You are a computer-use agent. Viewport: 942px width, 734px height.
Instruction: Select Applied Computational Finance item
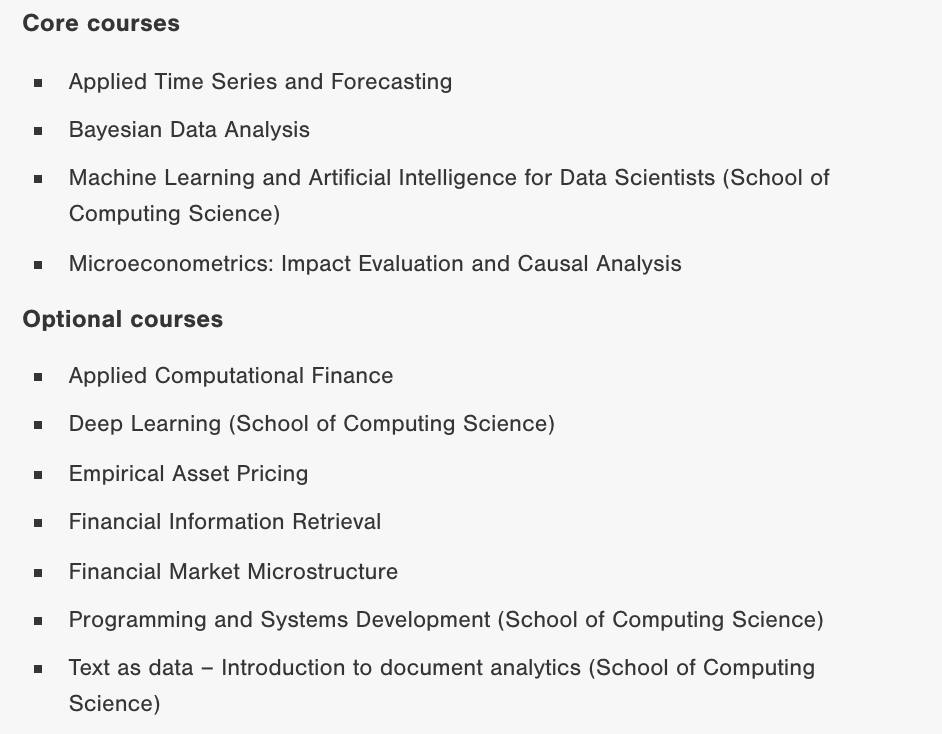click(x=231, y=376)
